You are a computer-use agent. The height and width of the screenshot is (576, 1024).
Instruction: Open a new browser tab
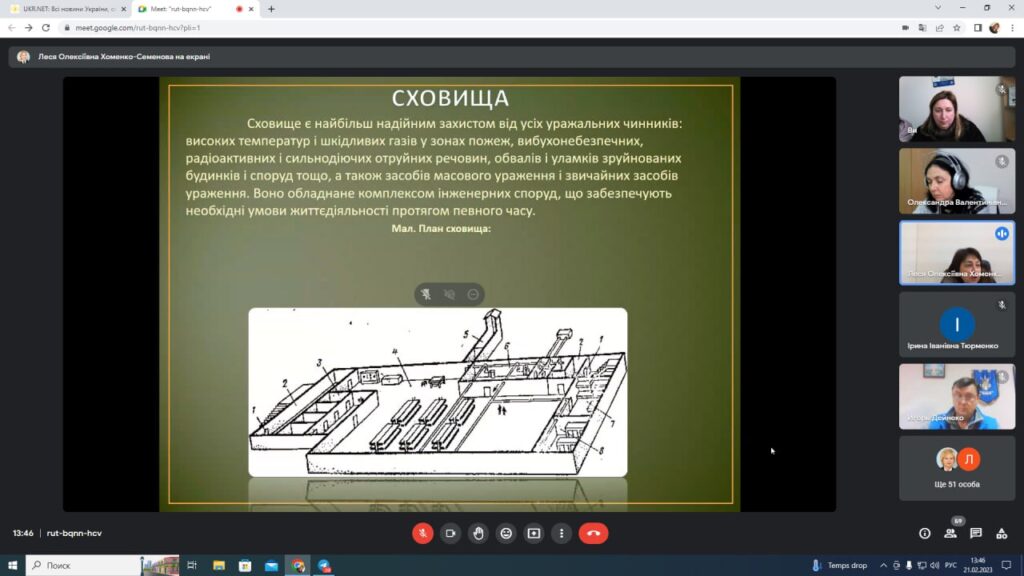pos(271,9)
